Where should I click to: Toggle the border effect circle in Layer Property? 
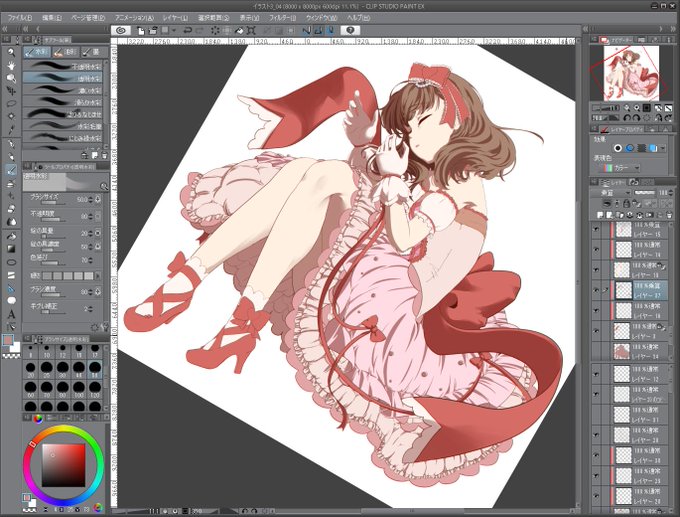pyautogui.click(x=618, y=148)
